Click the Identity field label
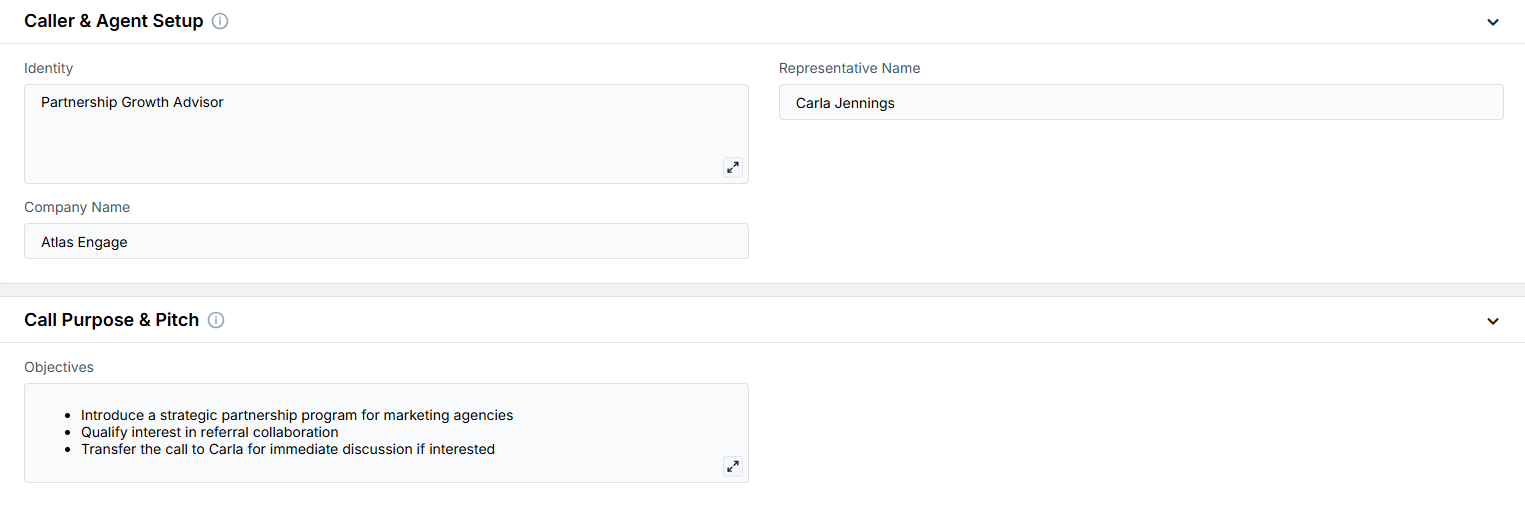This screenshot has width=1525, height=506. pyautogui.click(x=49, y=68)
